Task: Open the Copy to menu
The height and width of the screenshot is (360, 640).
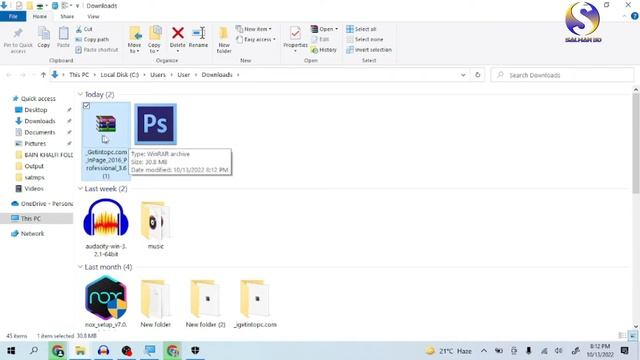Action: point(154,40)
